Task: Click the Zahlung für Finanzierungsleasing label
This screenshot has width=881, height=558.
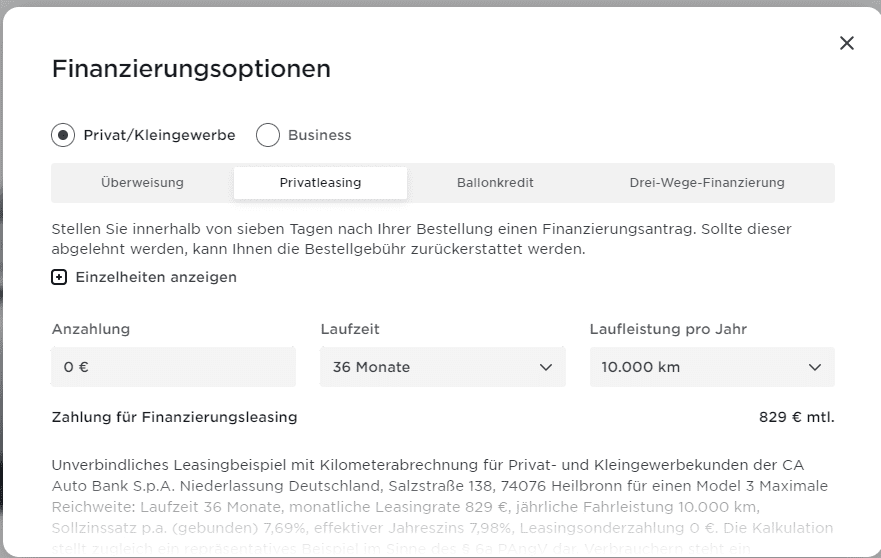Action: pos(174,417)
